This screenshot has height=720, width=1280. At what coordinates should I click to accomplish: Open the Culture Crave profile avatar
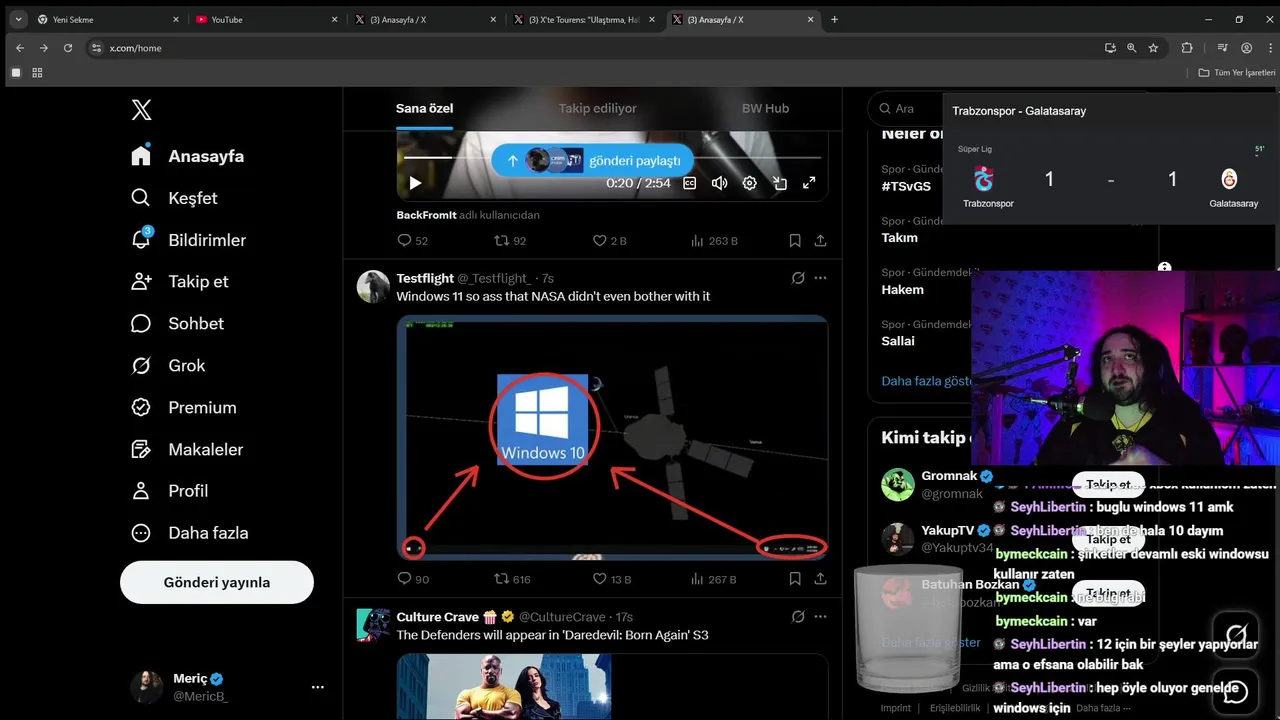373,625
